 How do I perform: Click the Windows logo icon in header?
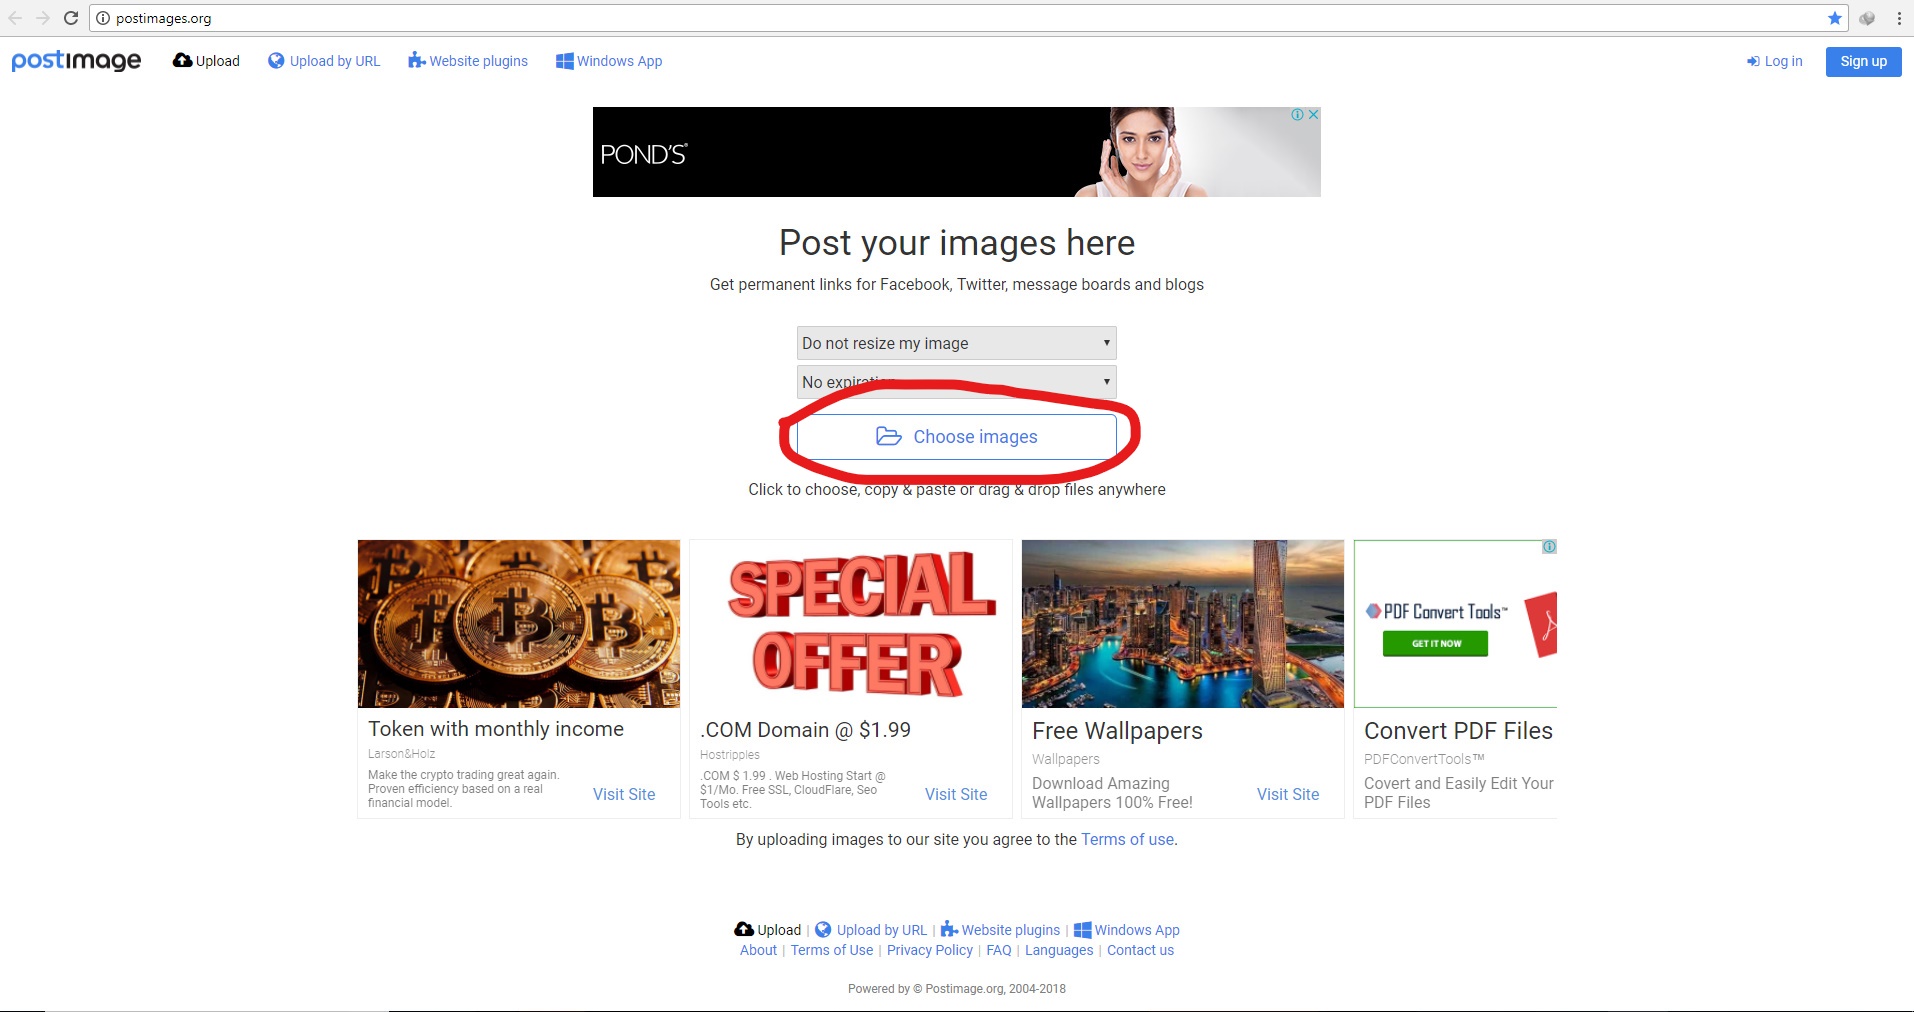click(565, 61)
